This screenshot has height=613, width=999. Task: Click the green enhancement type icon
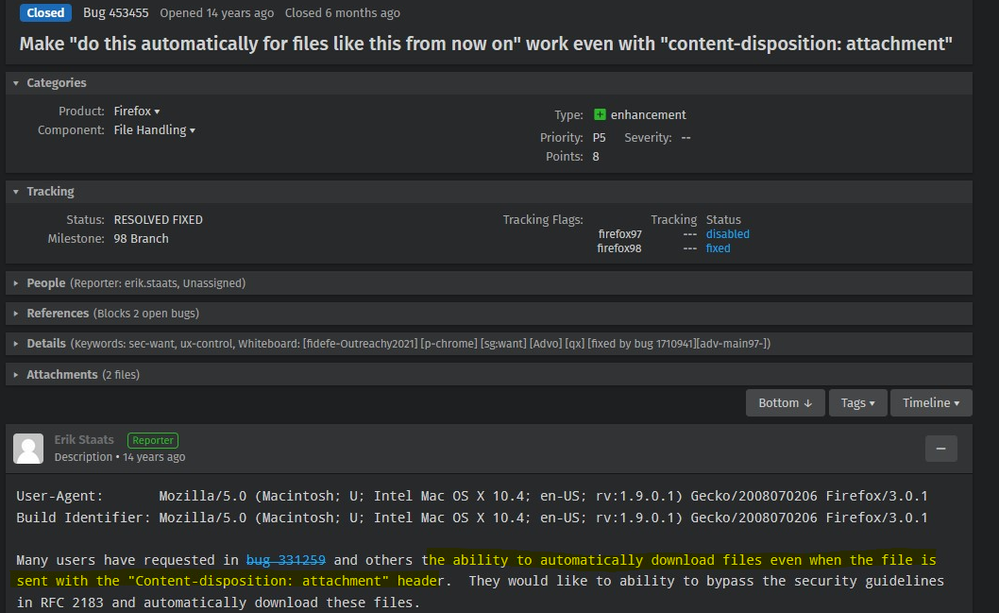[600, 115]
